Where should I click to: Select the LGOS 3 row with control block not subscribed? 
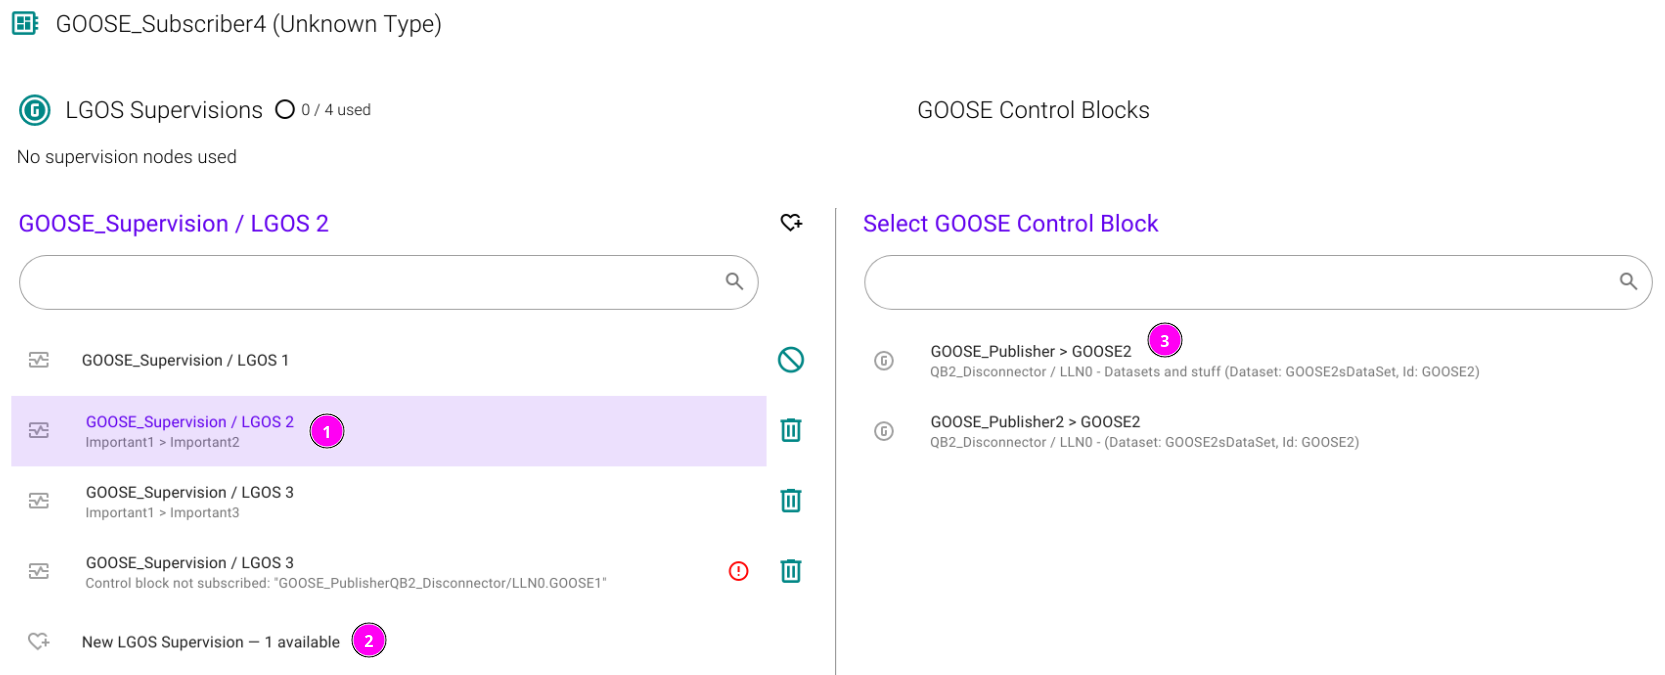[389, 572]
